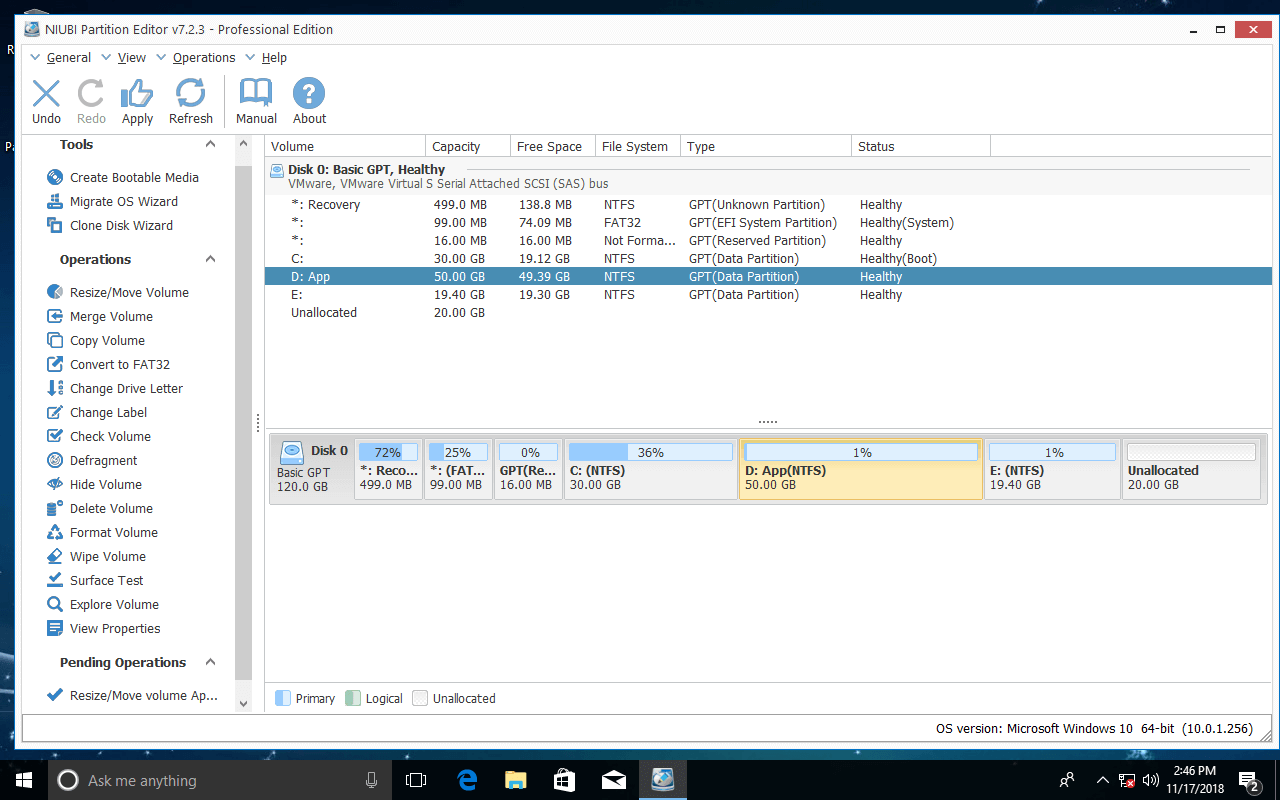Click the Check Volume icon
This screenshot has width=1280, height=800.
[55, 436]
